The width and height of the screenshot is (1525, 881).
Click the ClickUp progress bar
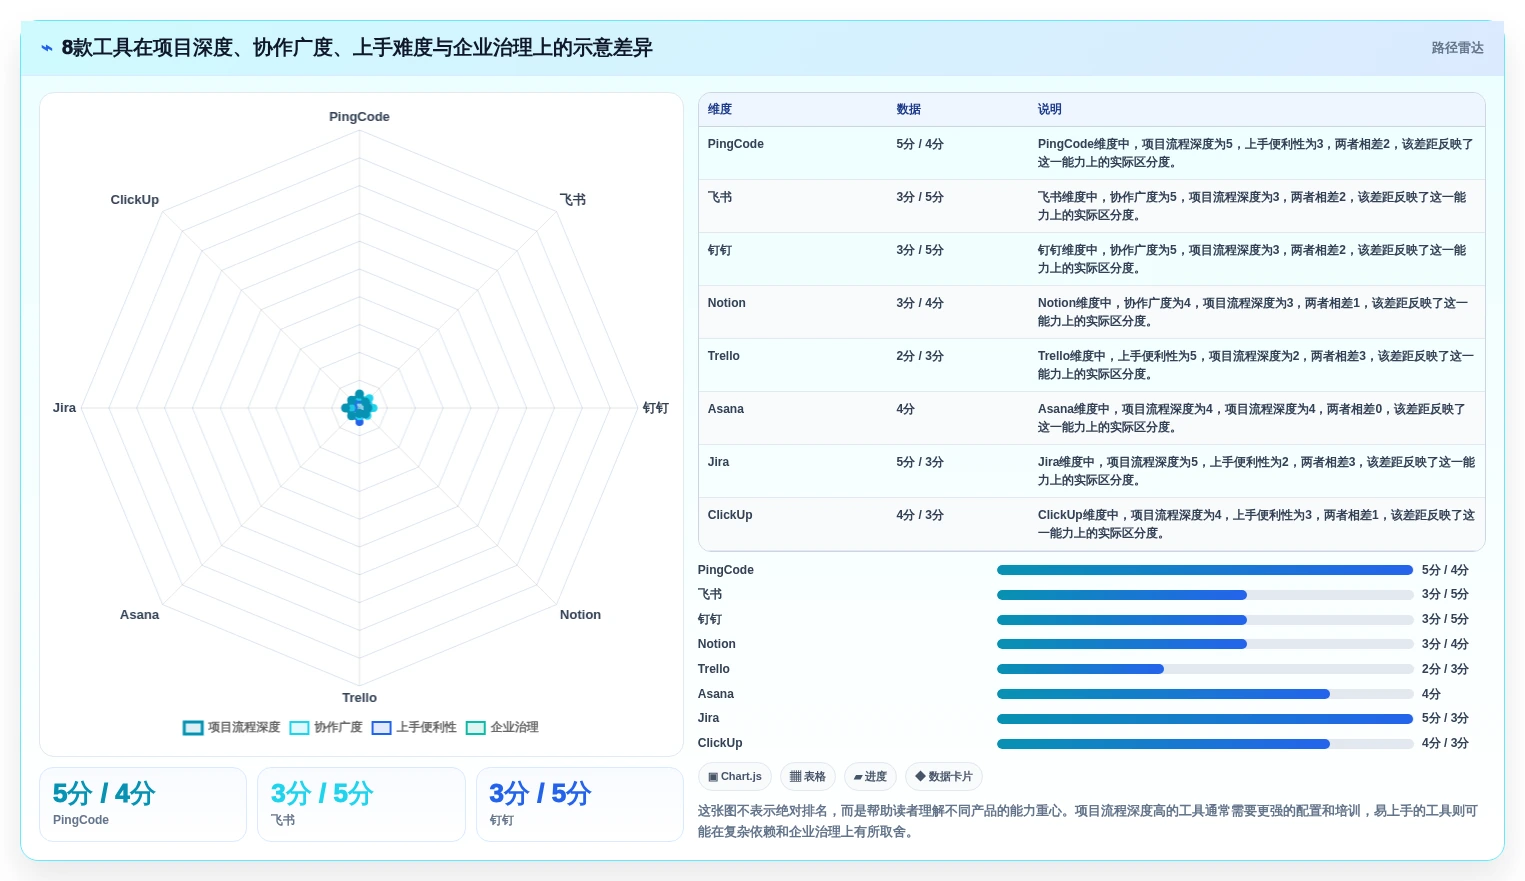(x=1205, y=744)
